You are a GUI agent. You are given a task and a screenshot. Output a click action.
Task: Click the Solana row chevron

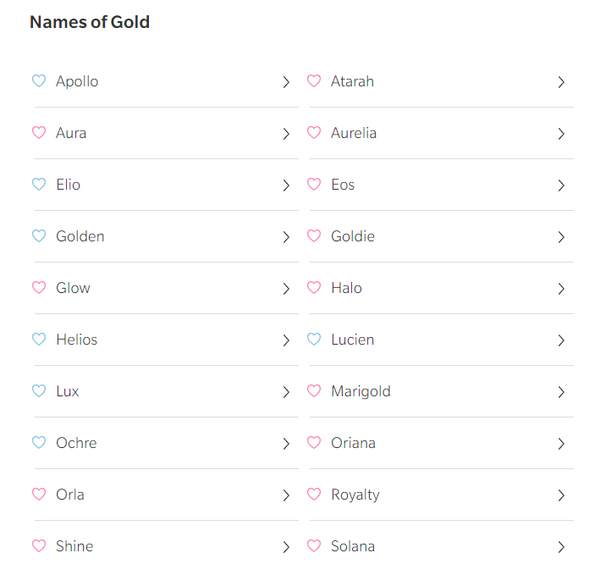point(561,547)
